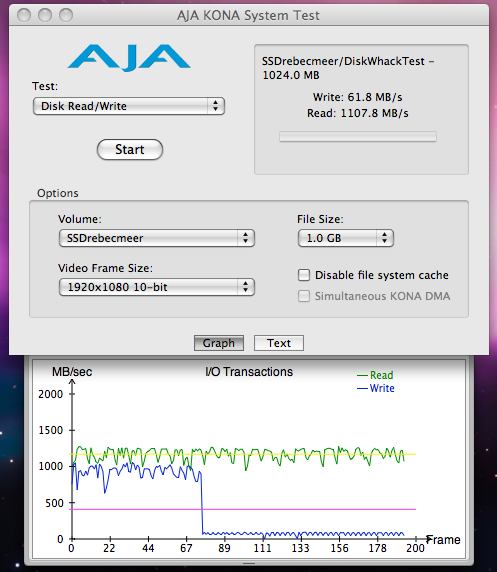Click the blue Write legend entry
The width and height of the screenshot is (497, 572).
pos(375,388)
